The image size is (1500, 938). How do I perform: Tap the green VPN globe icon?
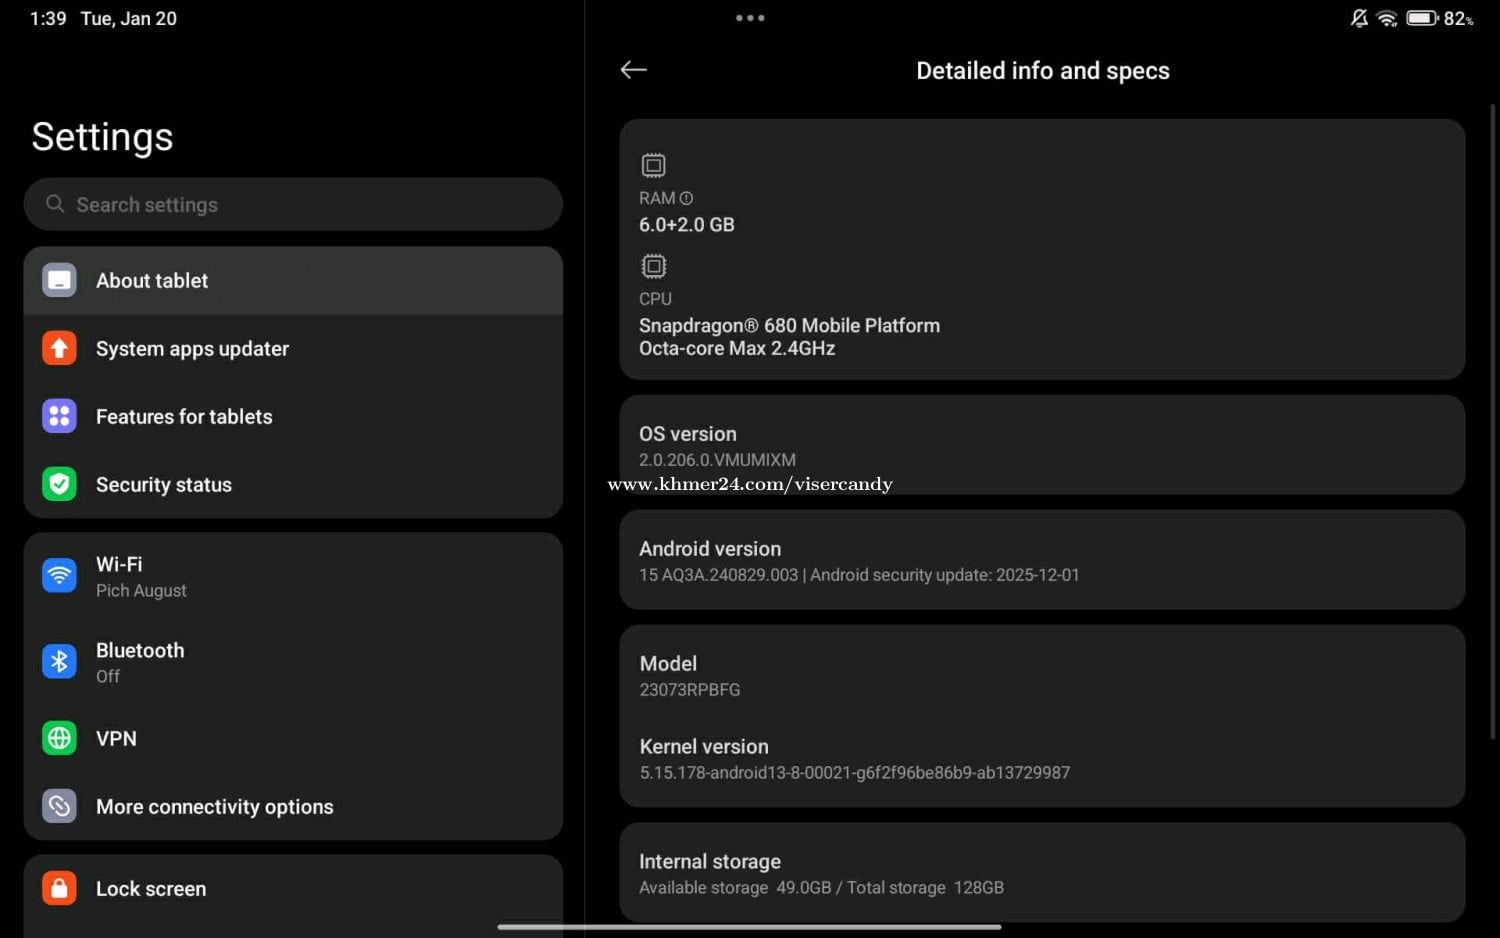pyautogui.click(x=59, y=738)
